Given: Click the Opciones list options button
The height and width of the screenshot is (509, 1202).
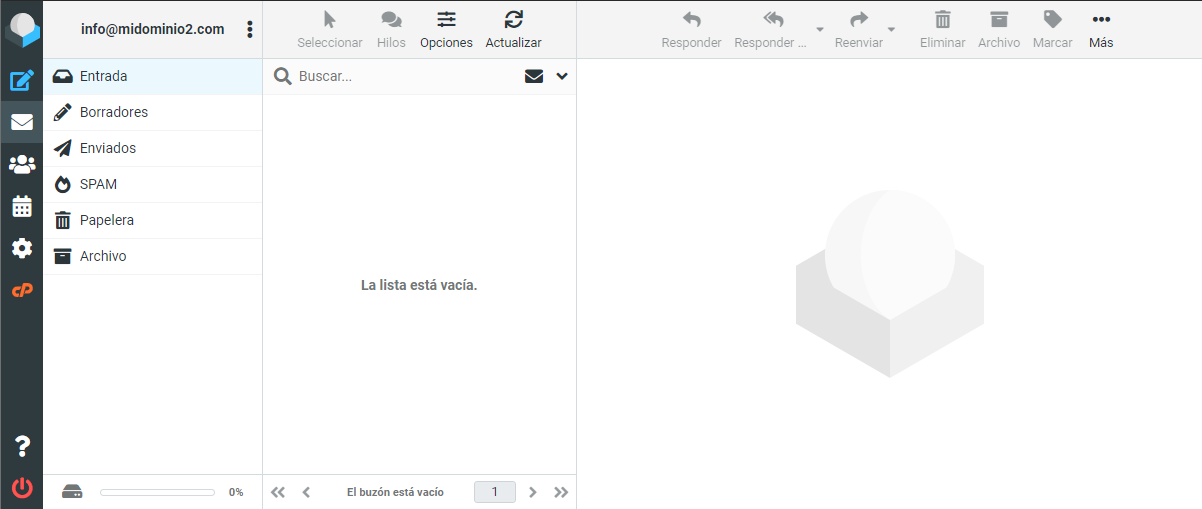Looking at the screenshot, I should [x=446, y=29].
